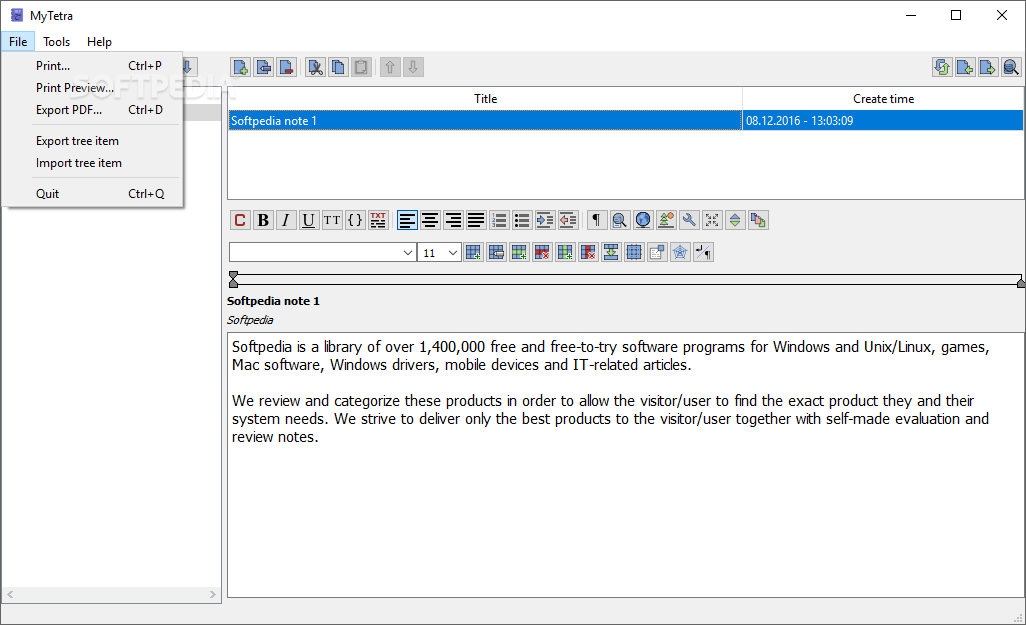Click the green up-down triangles icon

click(735, 220)
